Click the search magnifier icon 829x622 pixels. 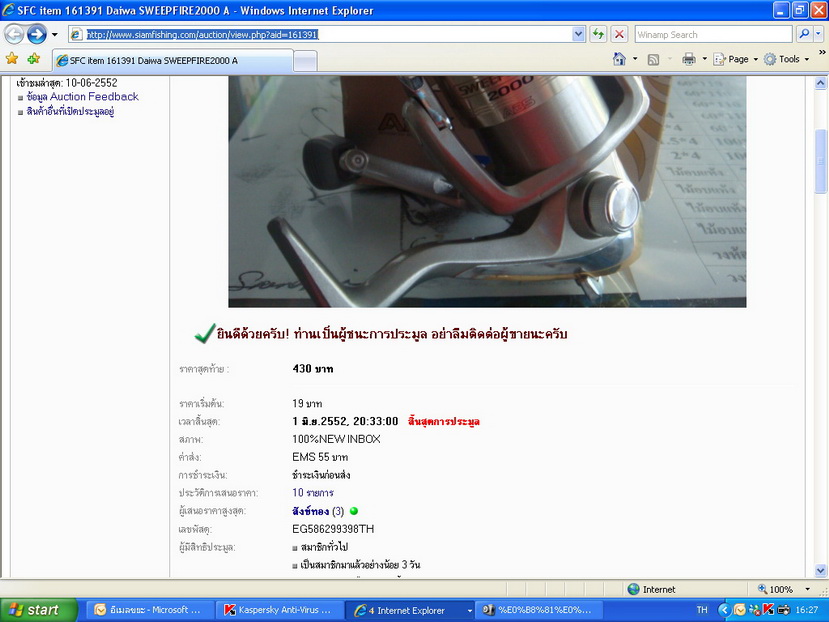[x=804, y=34]
